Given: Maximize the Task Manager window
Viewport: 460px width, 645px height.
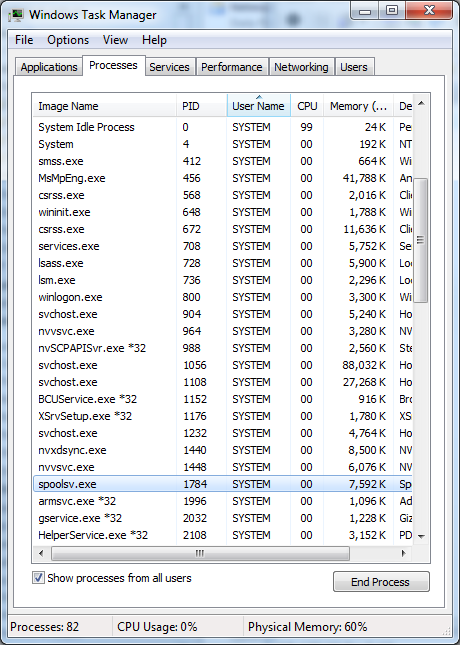Looking at the screenshot, I should click(x=392, y=12).
